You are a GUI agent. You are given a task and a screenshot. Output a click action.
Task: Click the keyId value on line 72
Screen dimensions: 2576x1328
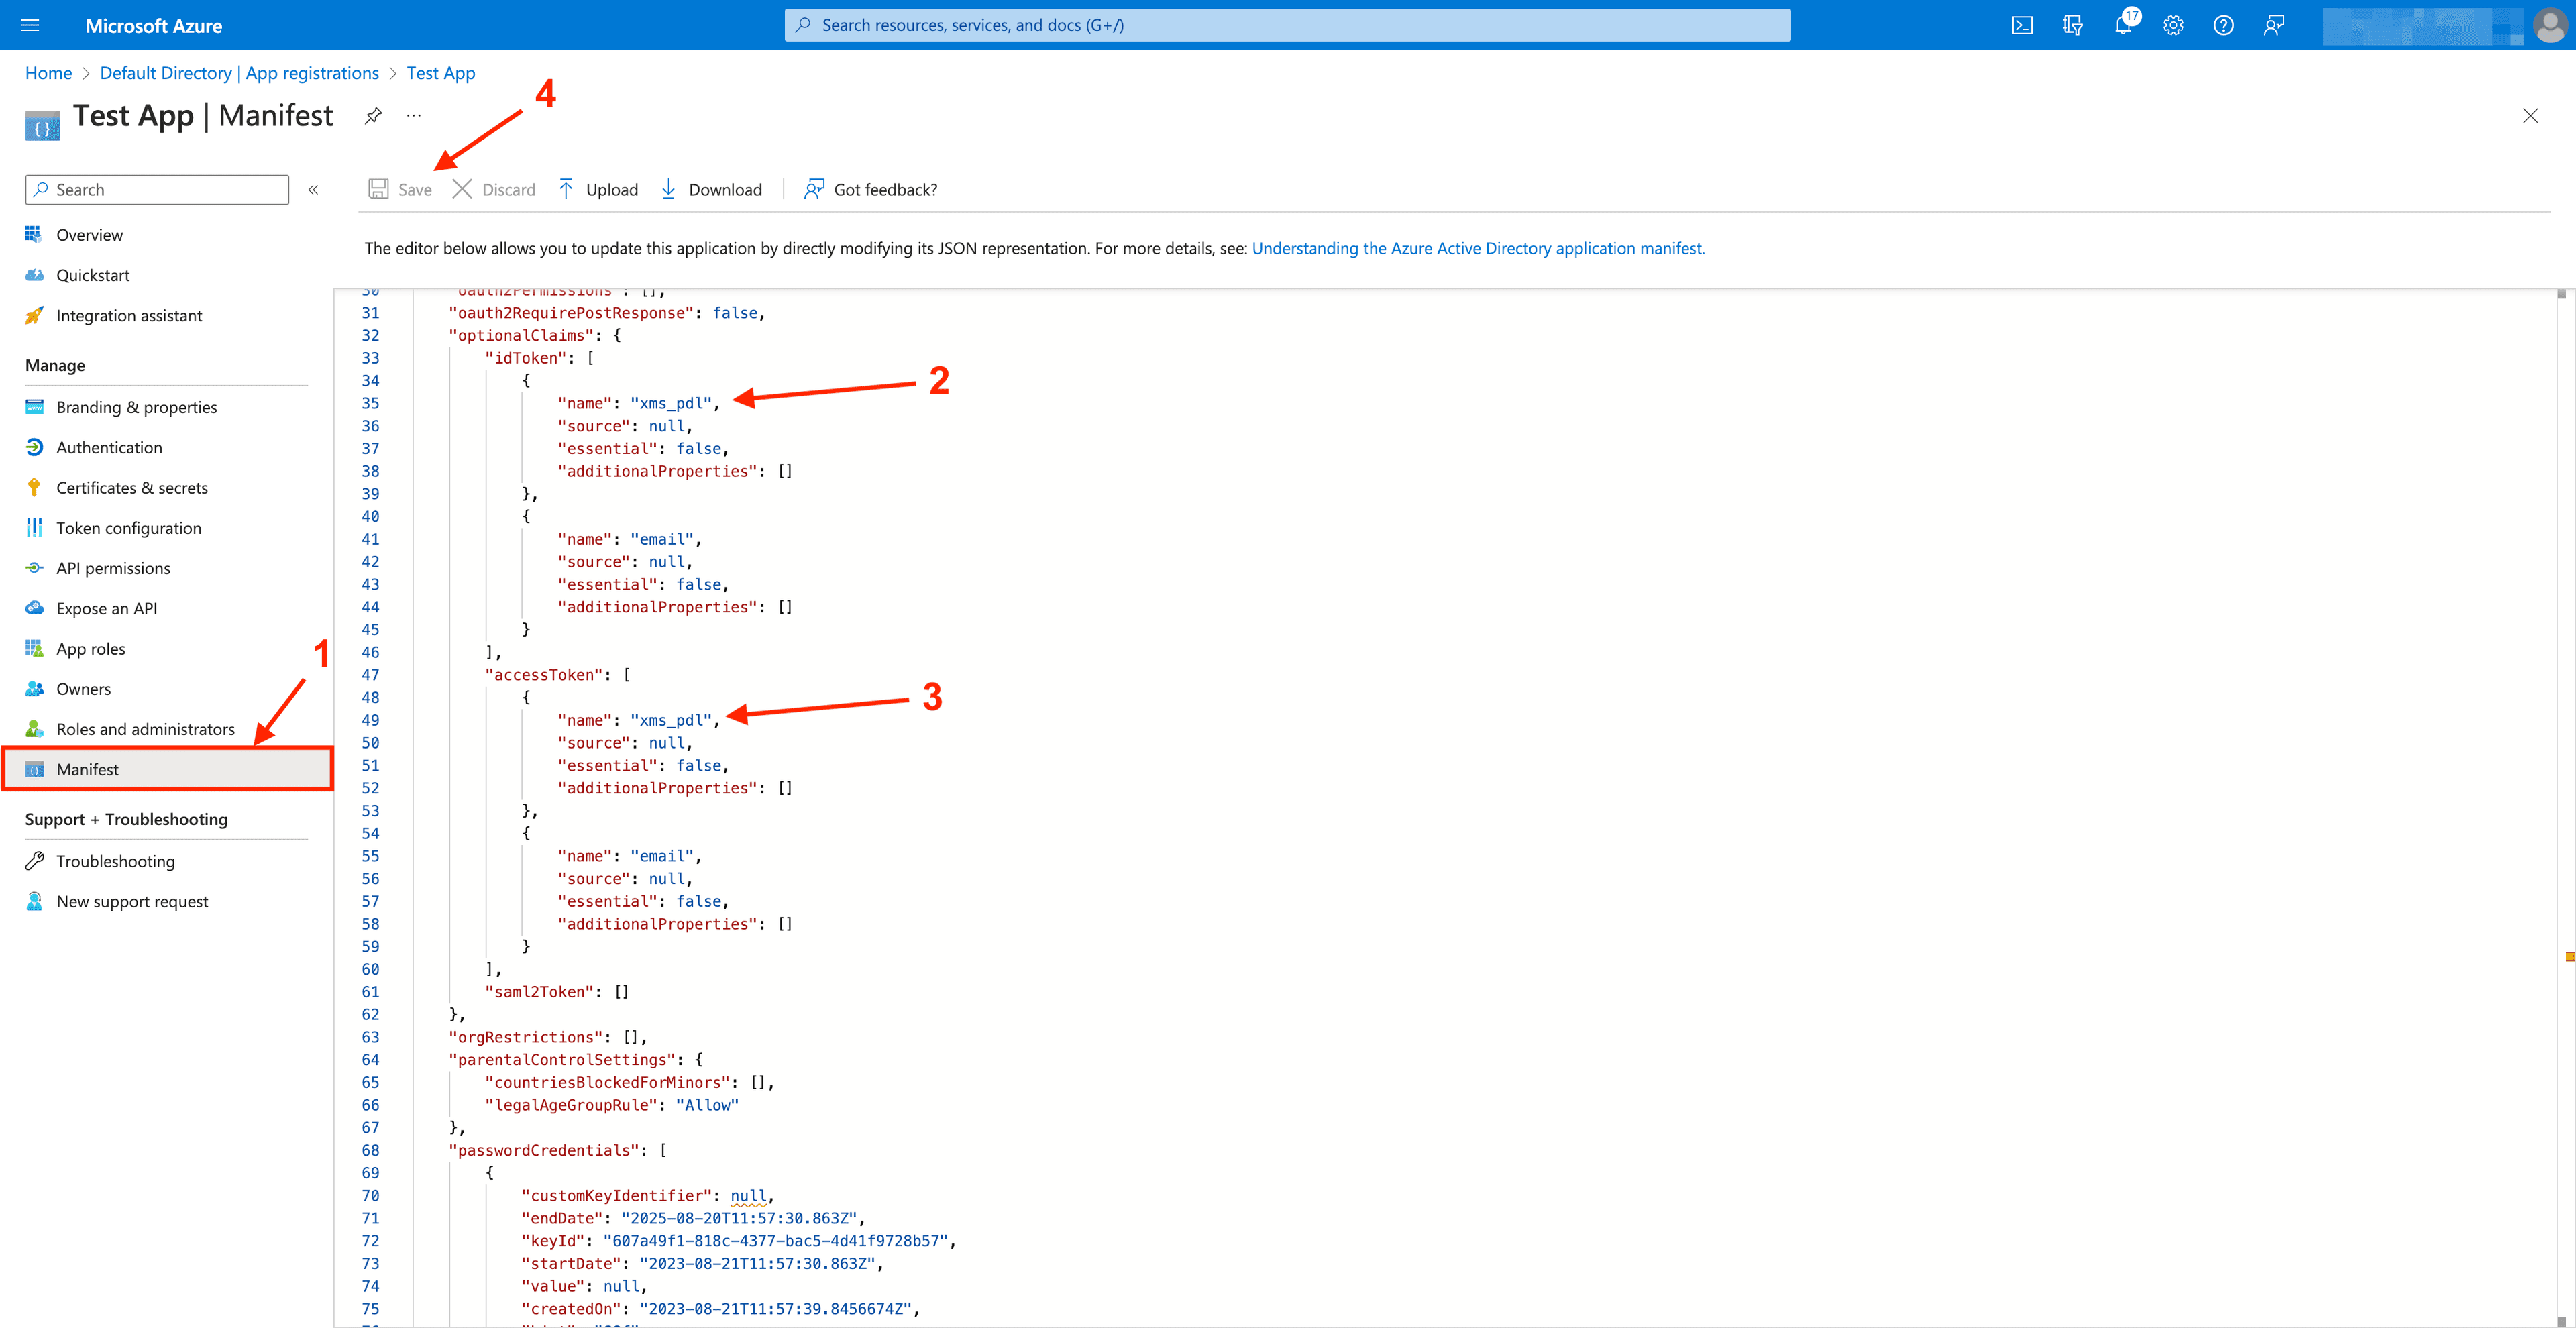[775, 1241]
